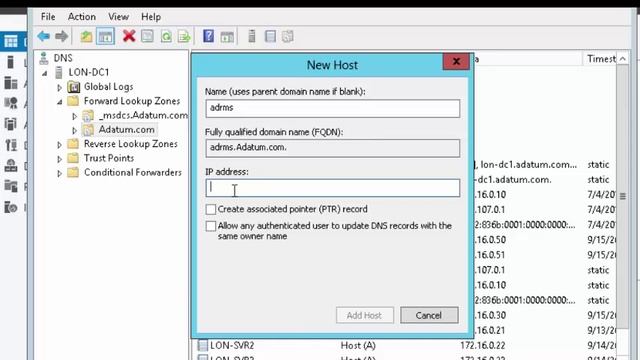Expand the Conditional Forwarders node
Image resolution: width=640 pixels, height=360 pixels.
60,173
